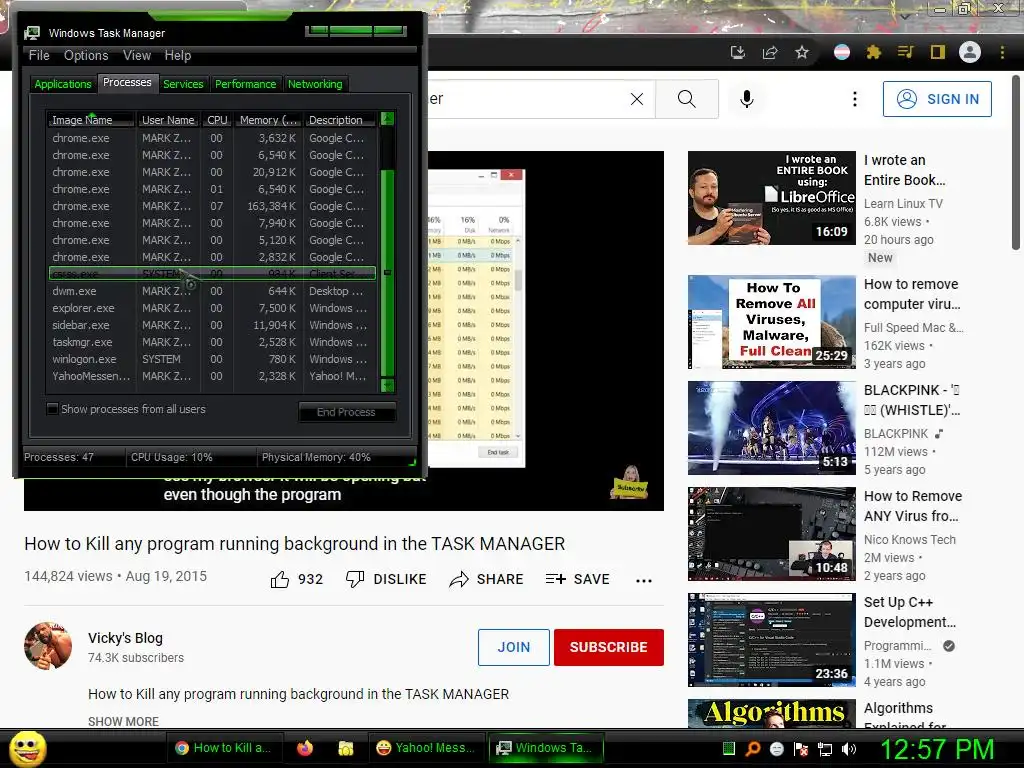The width and height of the screenshot is (1024, 768).
Task: Click the smiley Start button
Action: (x=27, y=748)
